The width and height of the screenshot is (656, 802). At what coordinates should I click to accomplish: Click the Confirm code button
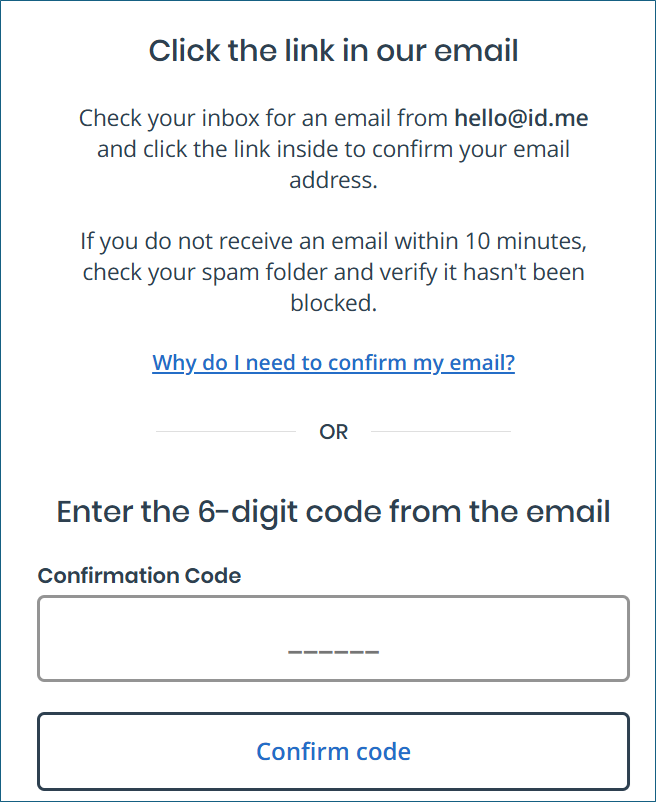pos(333,751)
